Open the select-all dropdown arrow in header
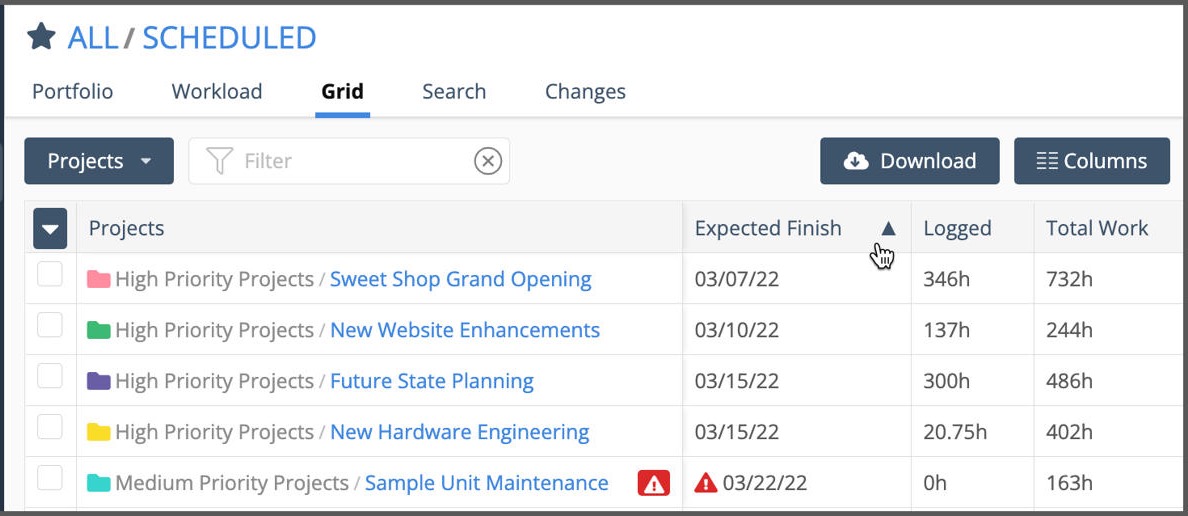 [x=50, y=229]
